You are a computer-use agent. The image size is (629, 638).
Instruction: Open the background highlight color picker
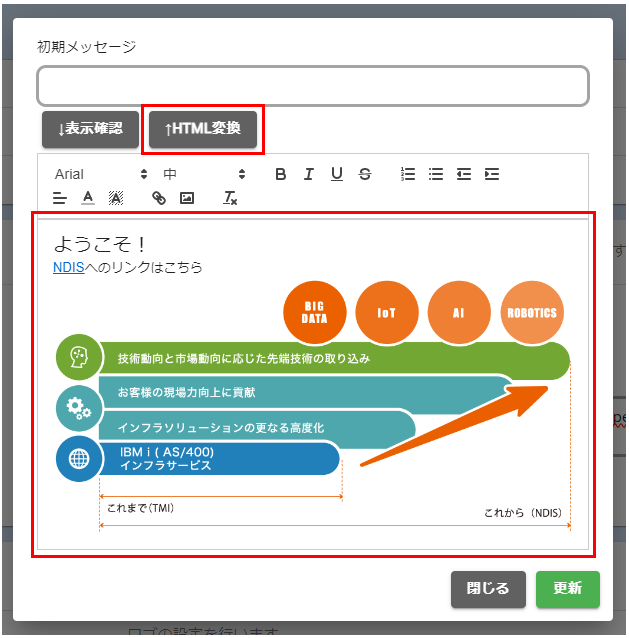pos(116,198)
